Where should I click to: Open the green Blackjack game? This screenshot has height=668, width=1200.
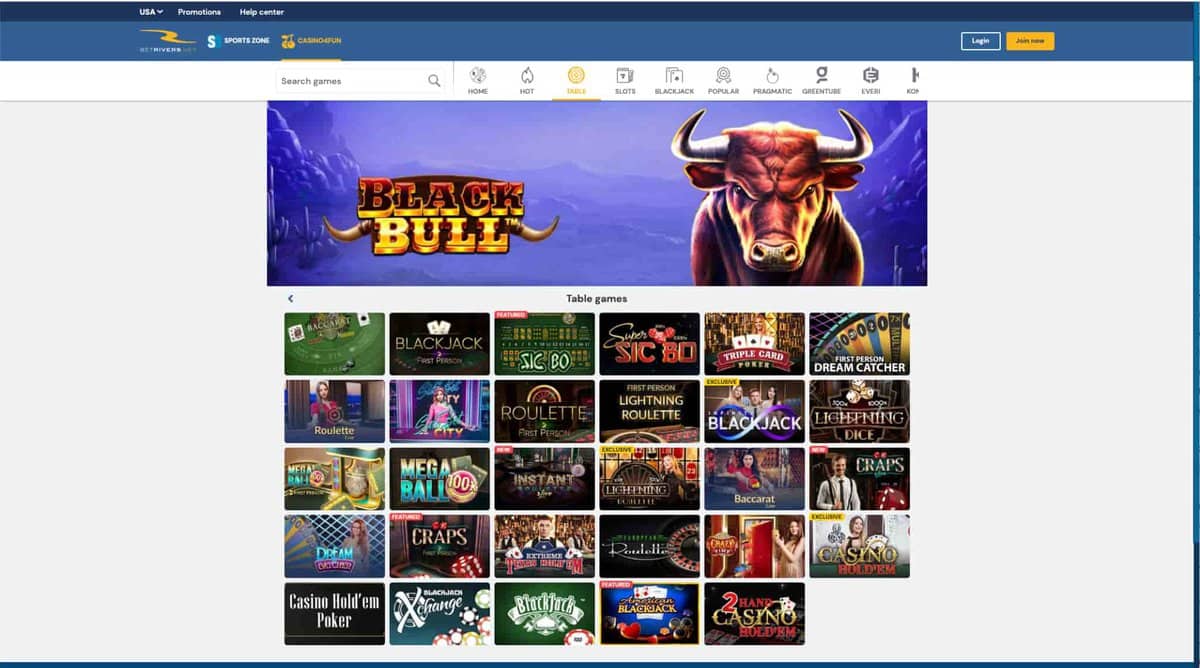(x=544, y=614)
